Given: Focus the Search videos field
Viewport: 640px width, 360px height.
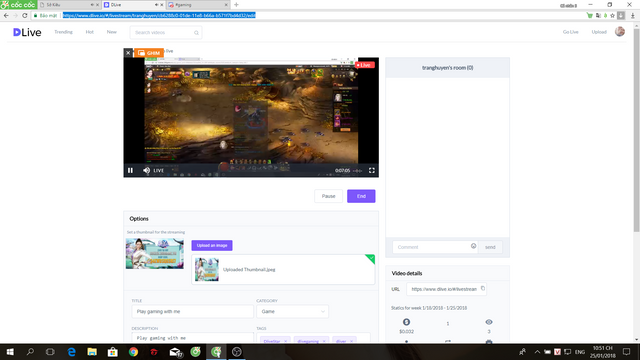Looking at the screenshot, I should click(165, 33).
